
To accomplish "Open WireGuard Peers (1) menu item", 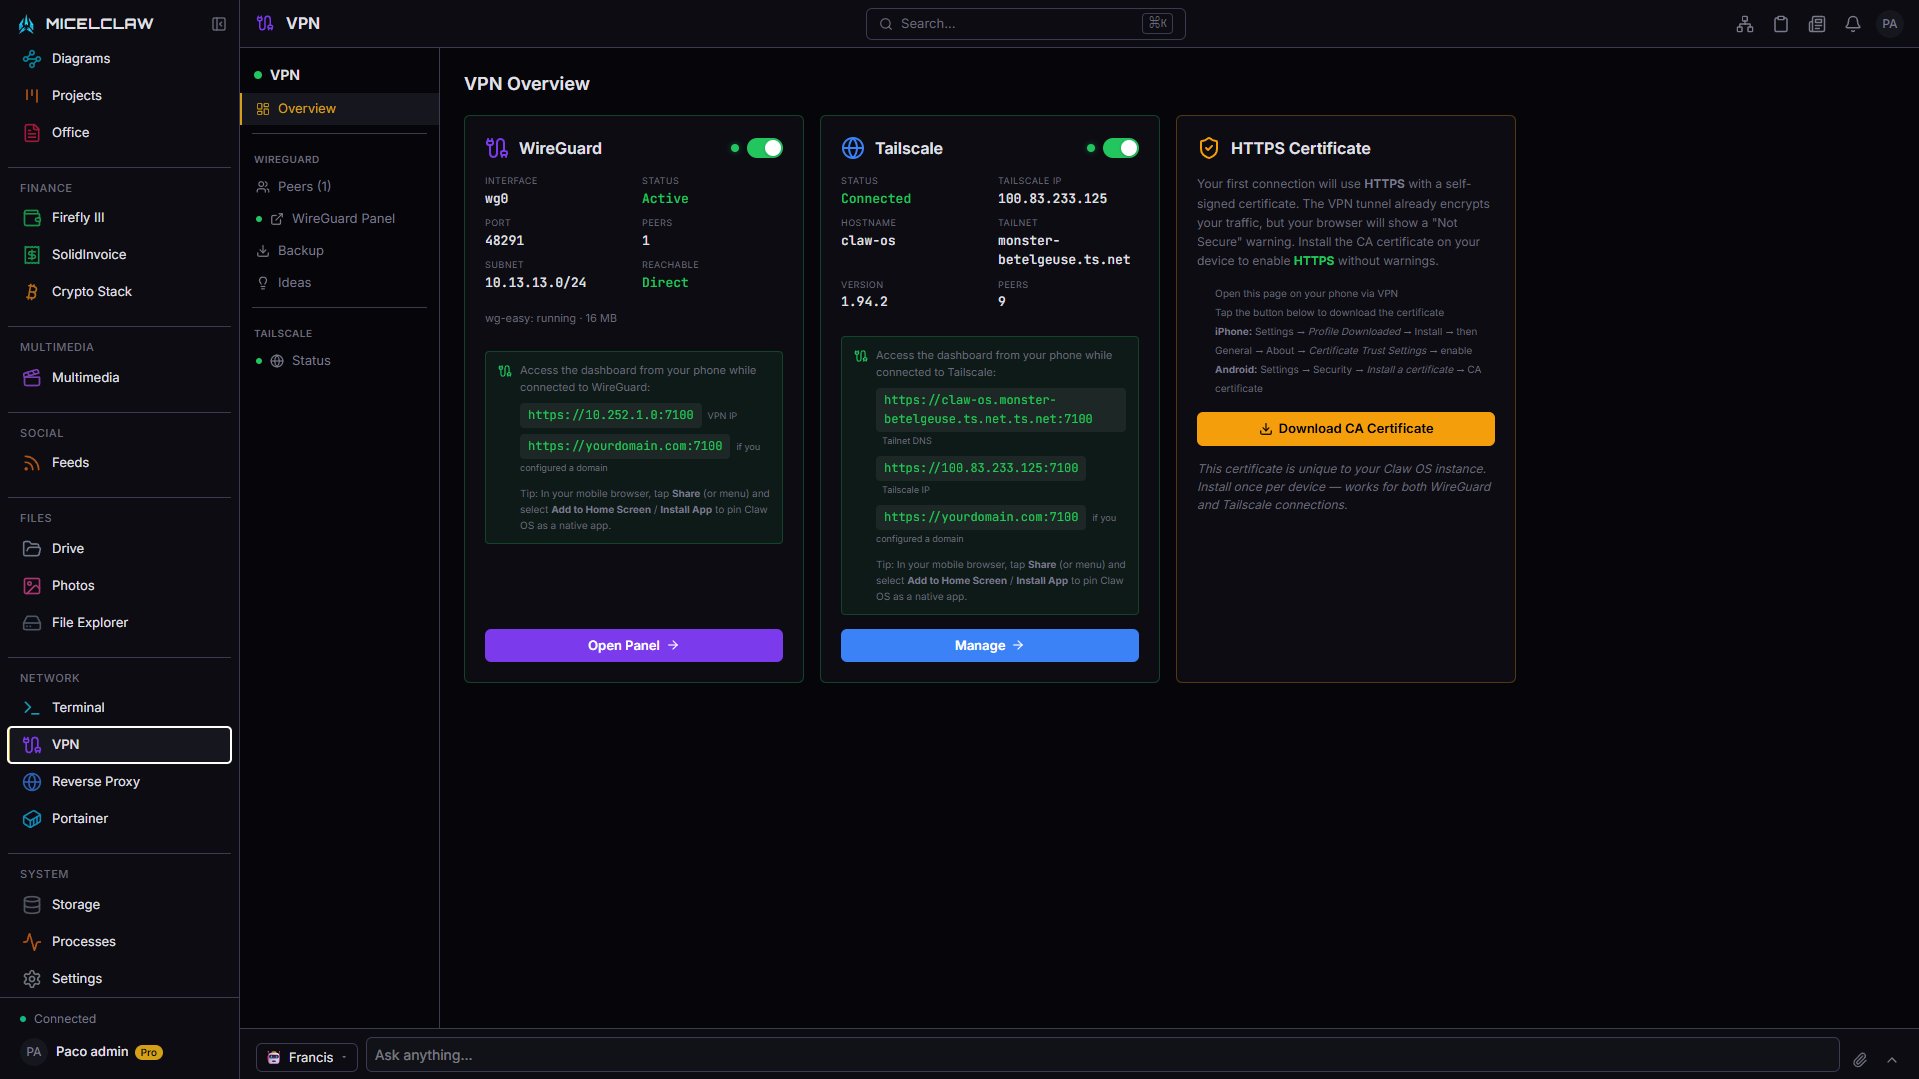I will pos(304,187).
